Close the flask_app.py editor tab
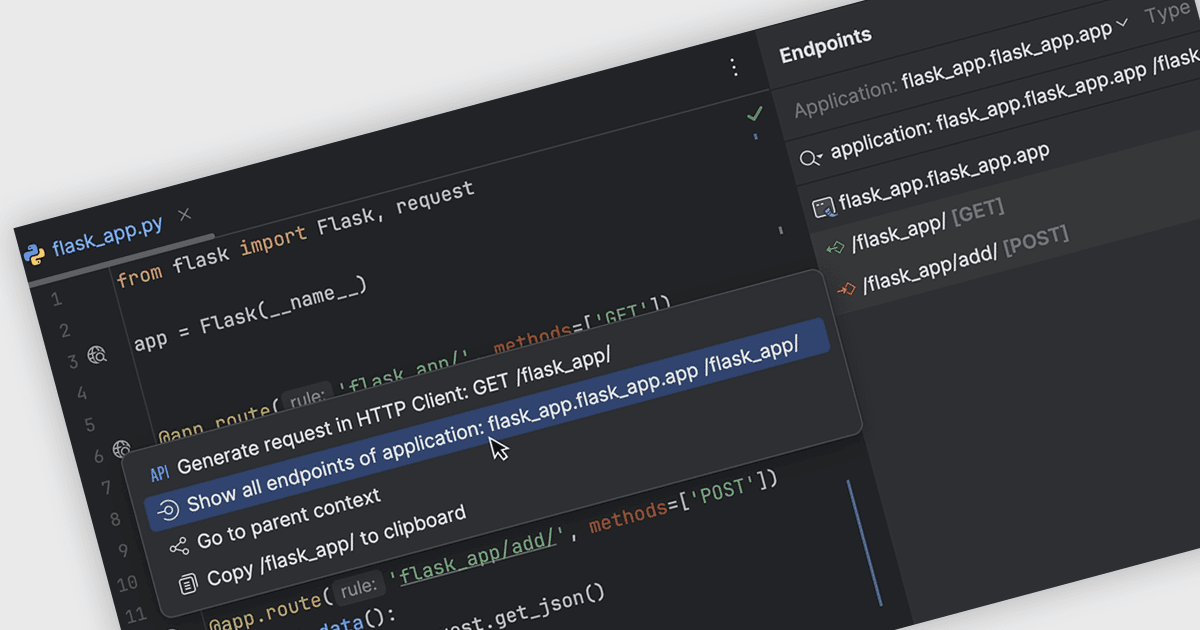This screenshot has height=630, width=1200. tap(184, 214)
